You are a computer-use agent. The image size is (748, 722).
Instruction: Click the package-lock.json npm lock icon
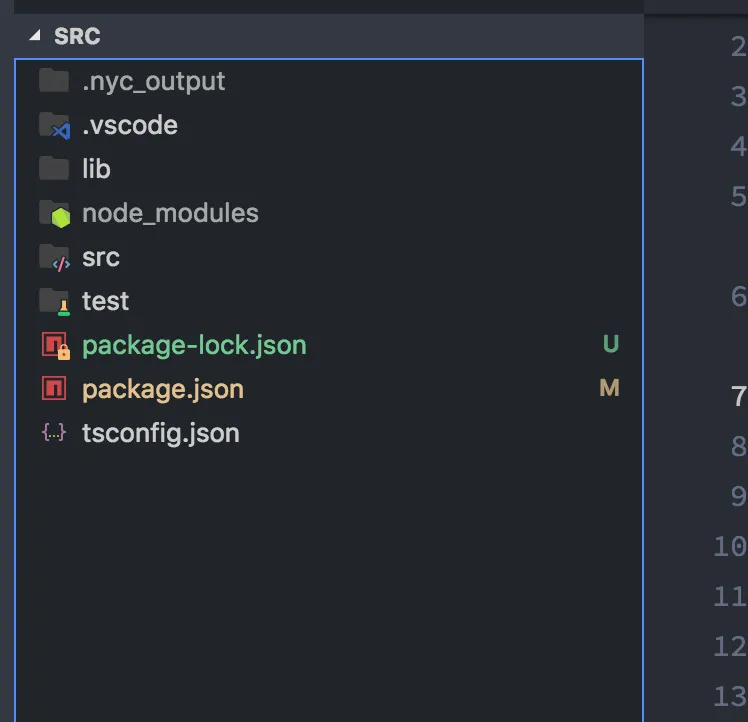54,346
